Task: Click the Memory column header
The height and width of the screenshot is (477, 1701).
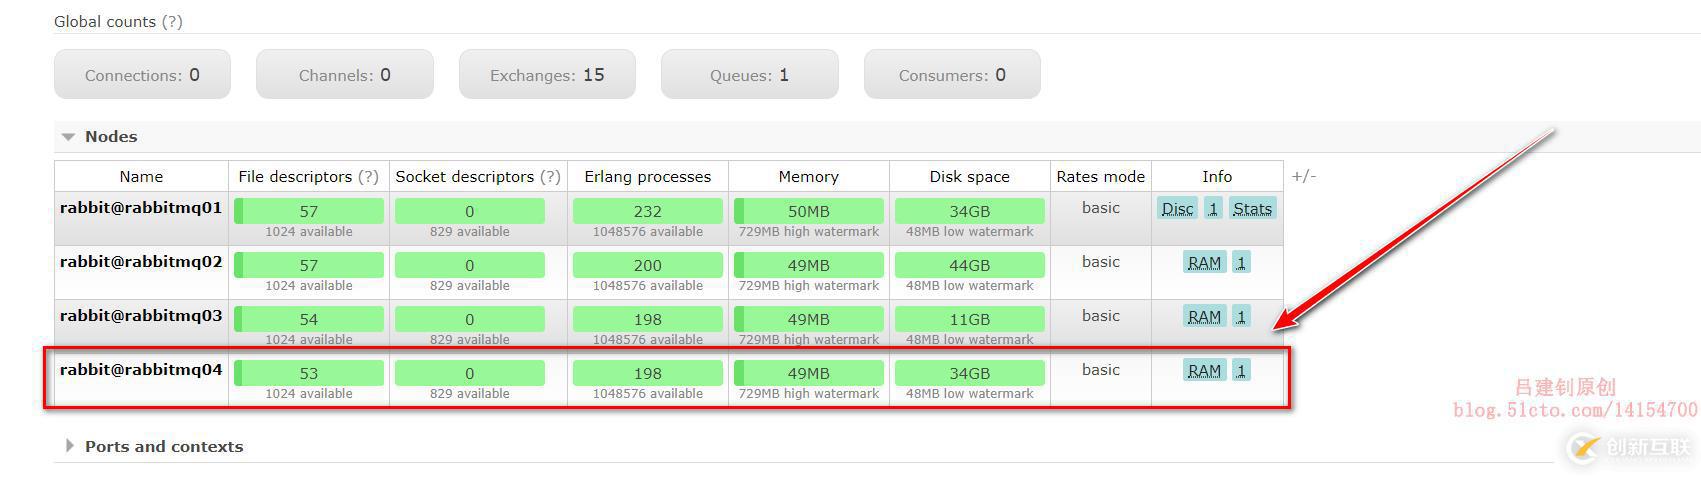Action: (808, 177)
